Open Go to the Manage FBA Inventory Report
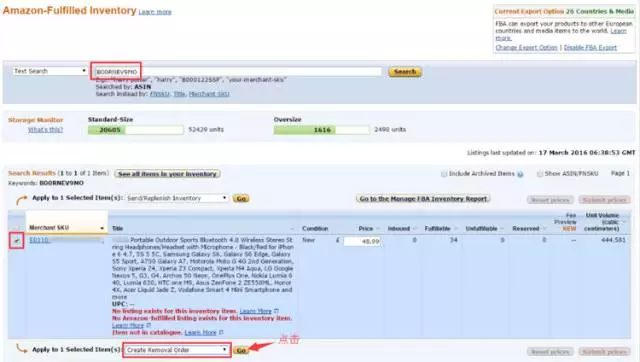Image resolution: width=640 pixels, height=362 pixels. coord(423,199)
